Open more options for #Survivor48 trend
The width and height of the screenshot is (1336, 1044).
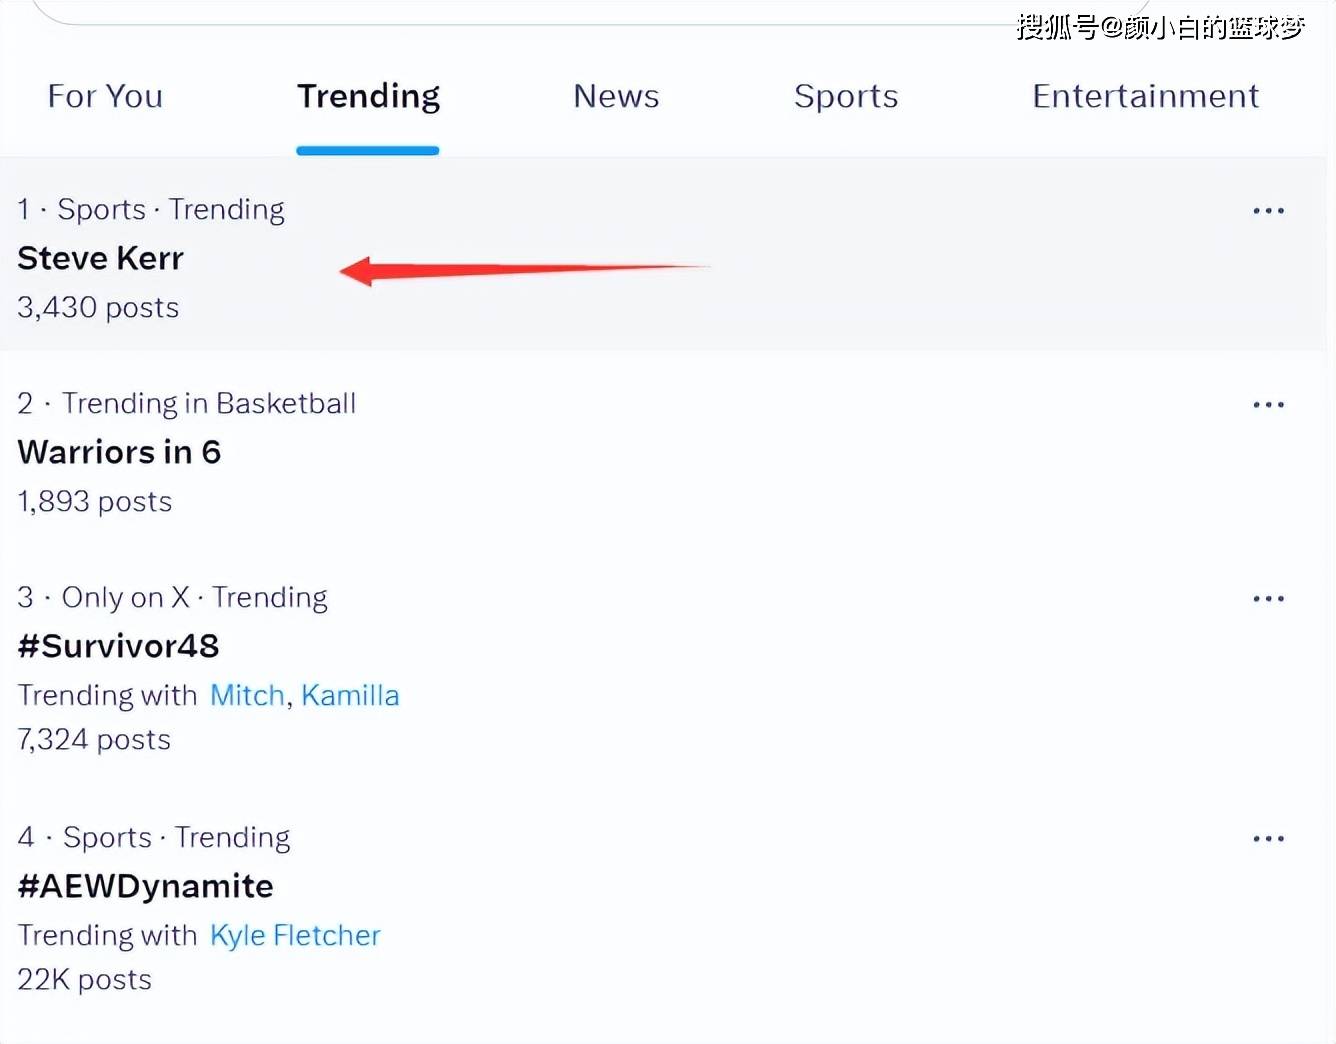point(1268,599)
